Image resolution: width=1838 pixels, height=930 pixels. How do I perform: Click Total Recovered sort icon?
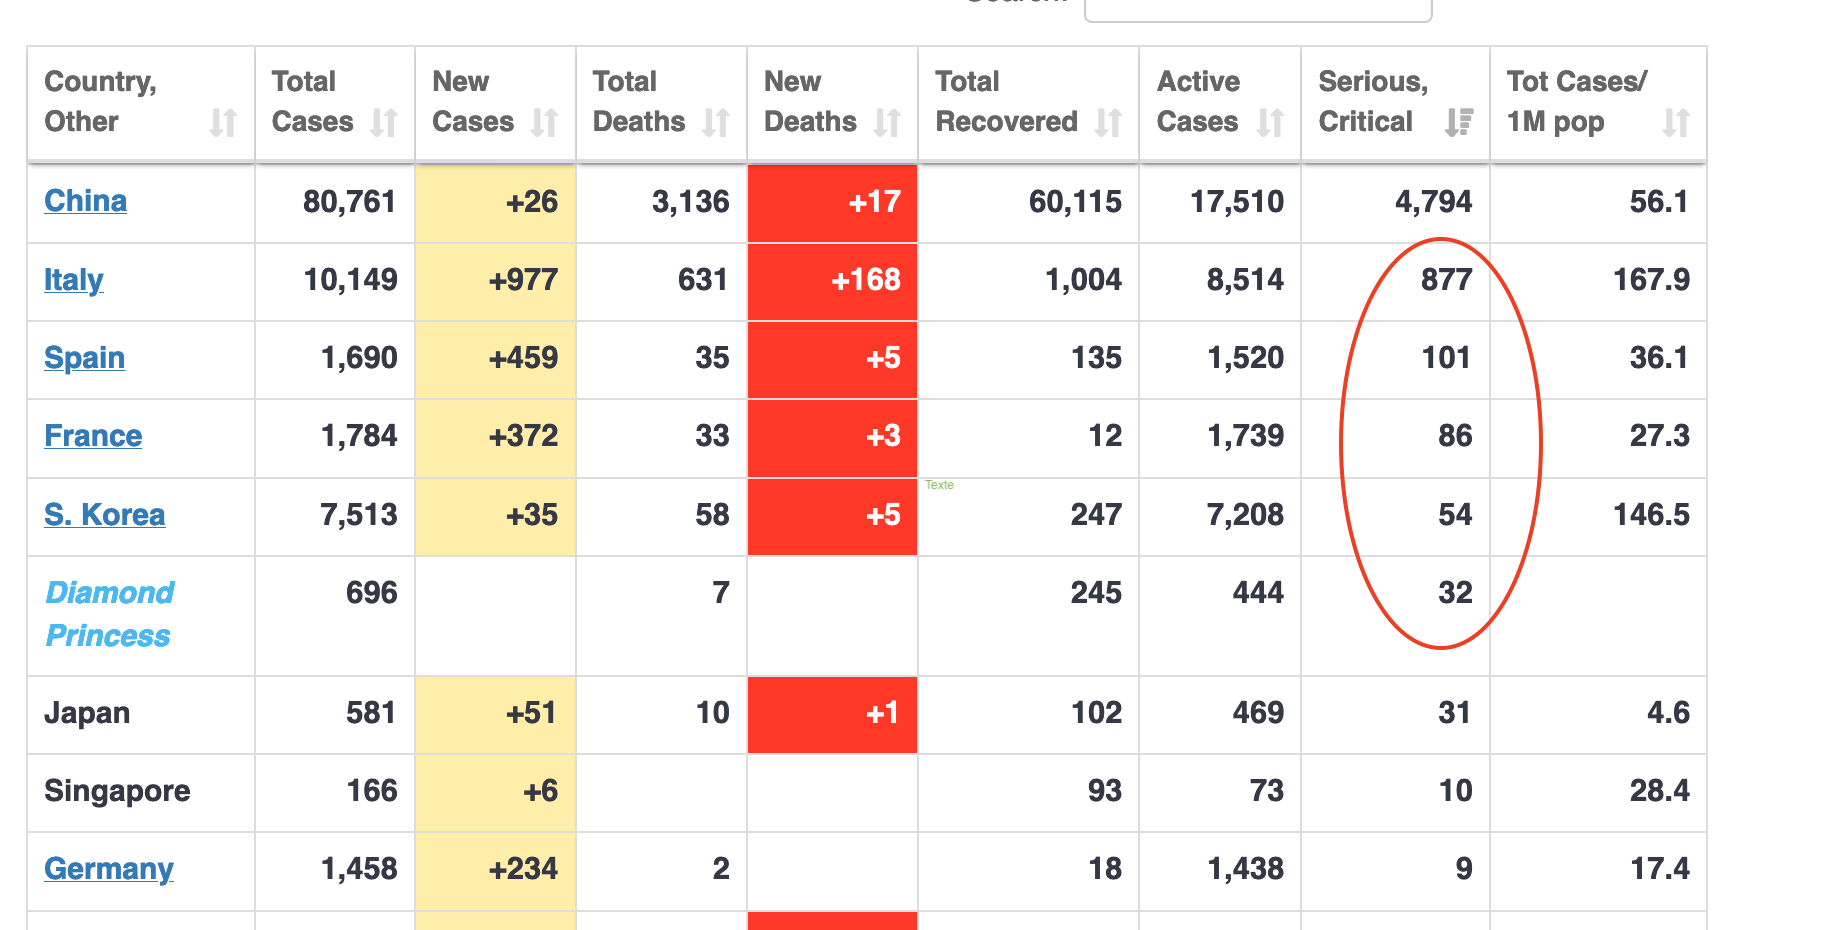(x=1108, y=123)
